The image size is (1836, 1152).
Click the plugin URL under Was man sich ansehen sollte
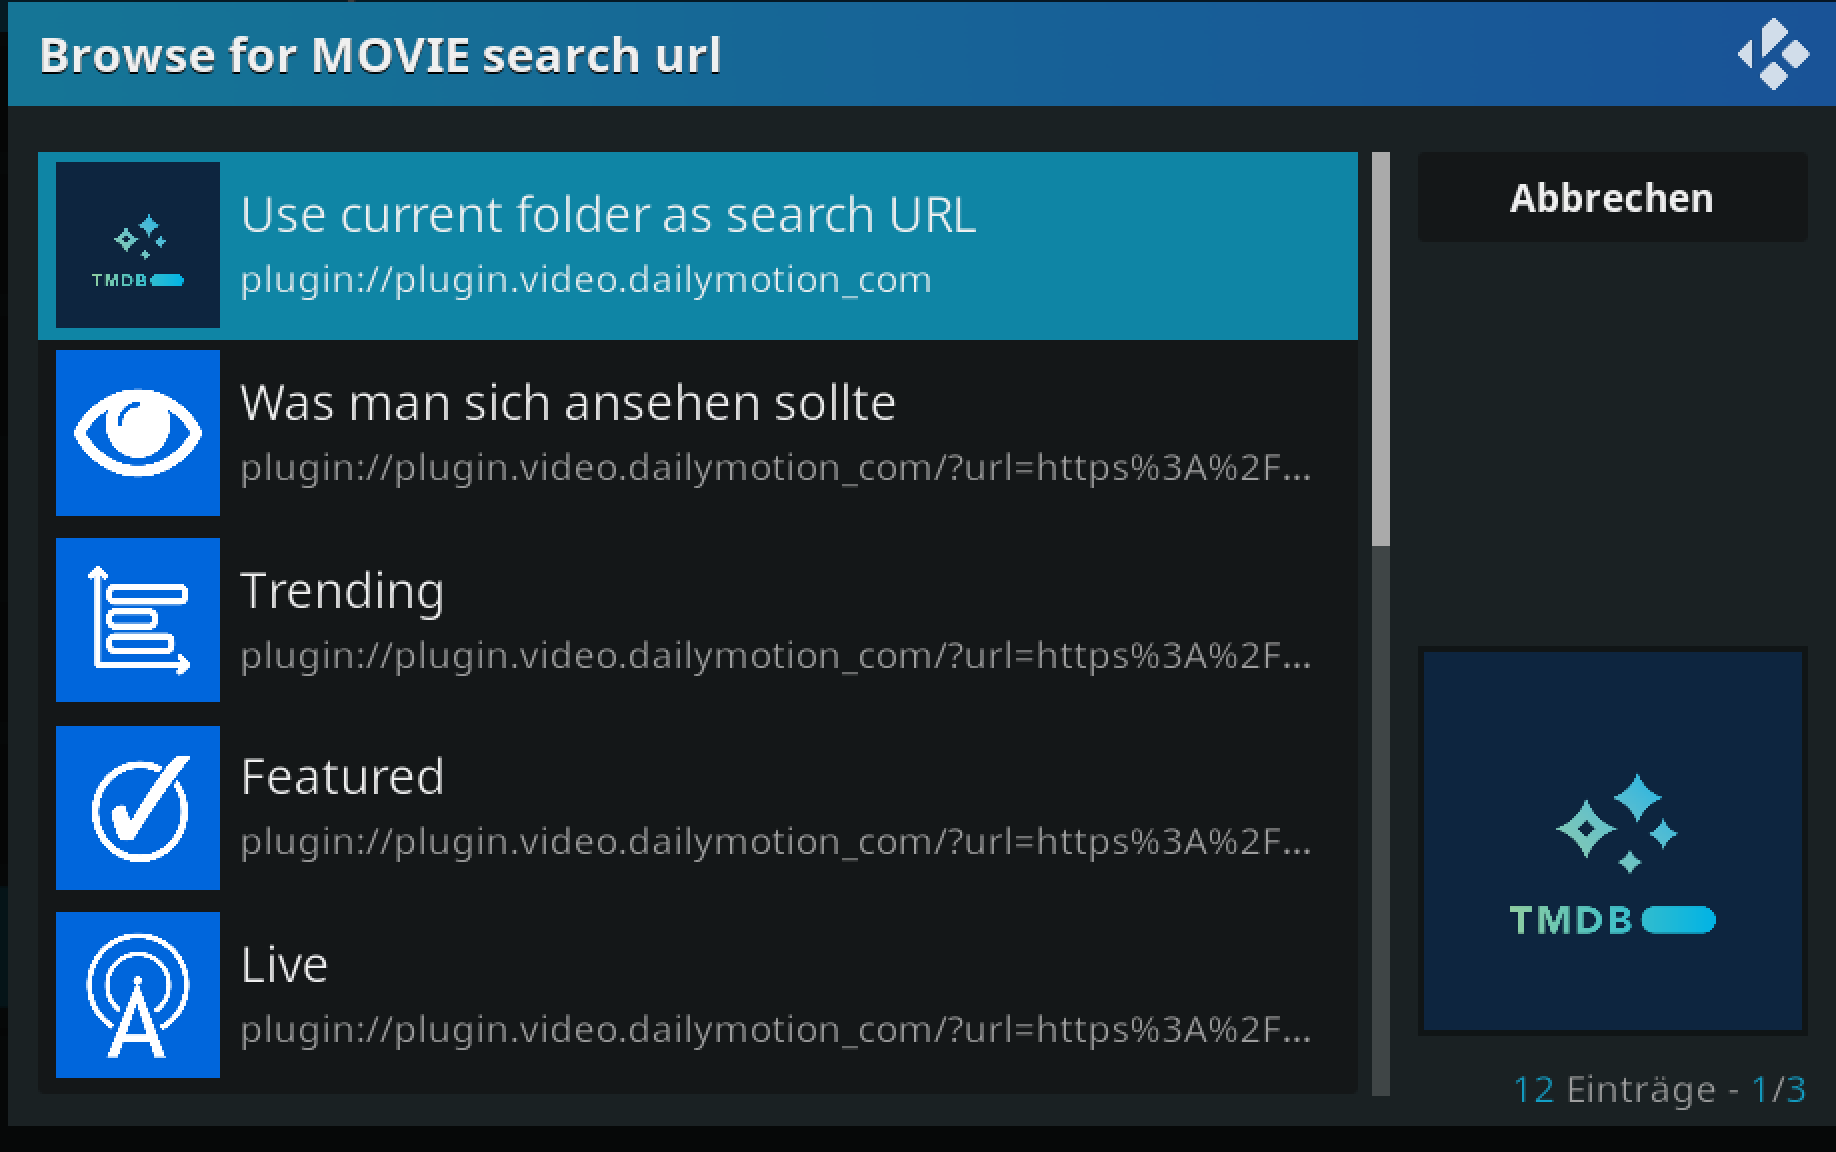[775, 467]
